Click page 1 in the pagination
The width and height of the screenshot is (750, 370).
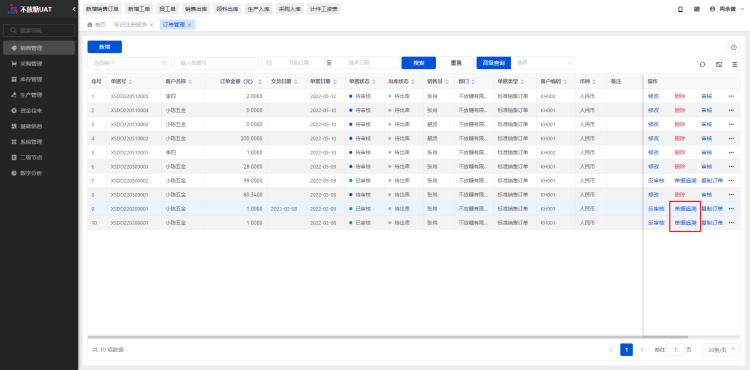pos(627,350)
